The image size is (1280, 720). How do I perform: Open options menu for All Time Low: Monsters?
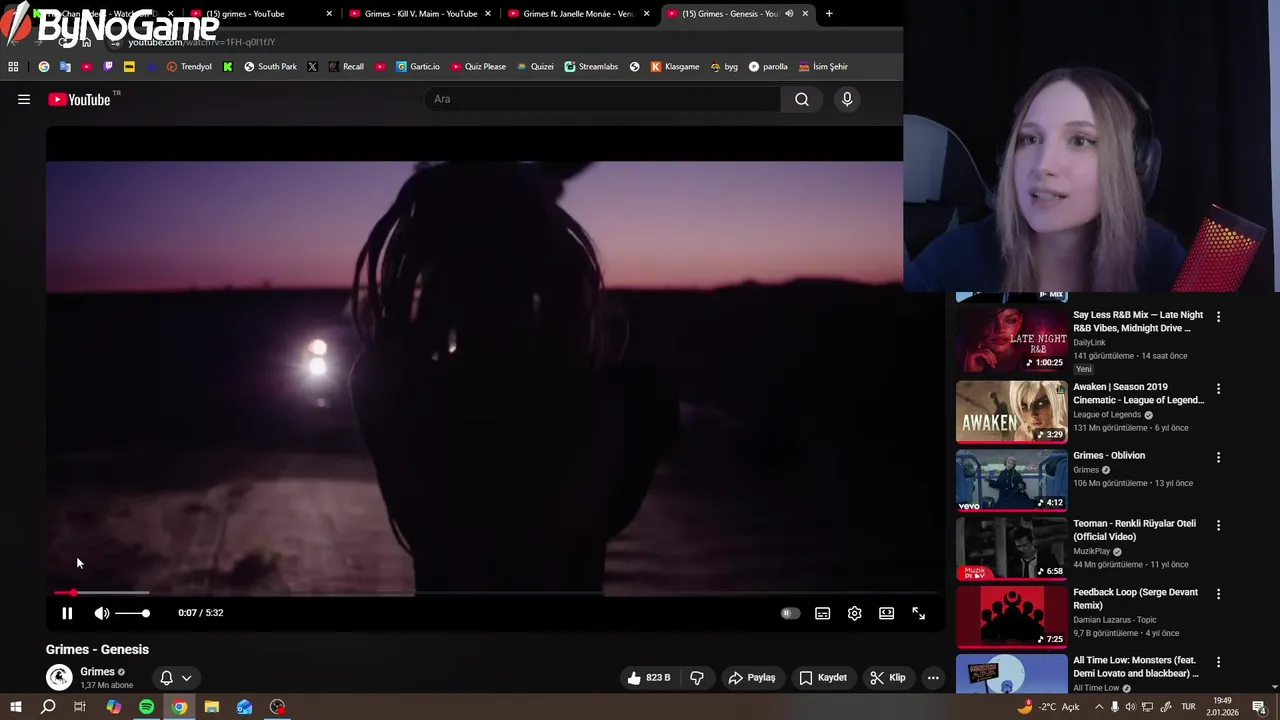[1218, 662]
